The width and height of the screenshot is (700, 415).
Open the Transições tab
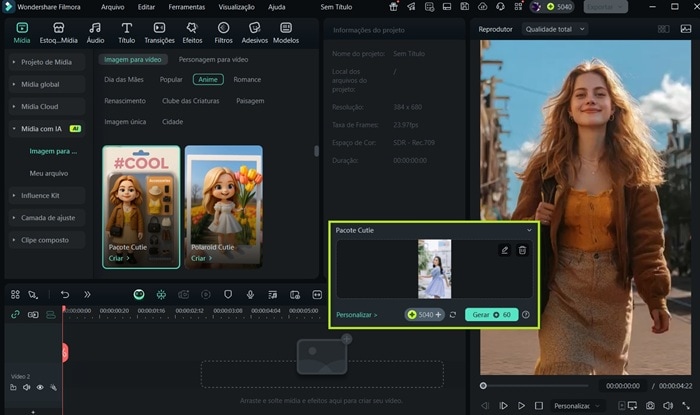point(159,33)
